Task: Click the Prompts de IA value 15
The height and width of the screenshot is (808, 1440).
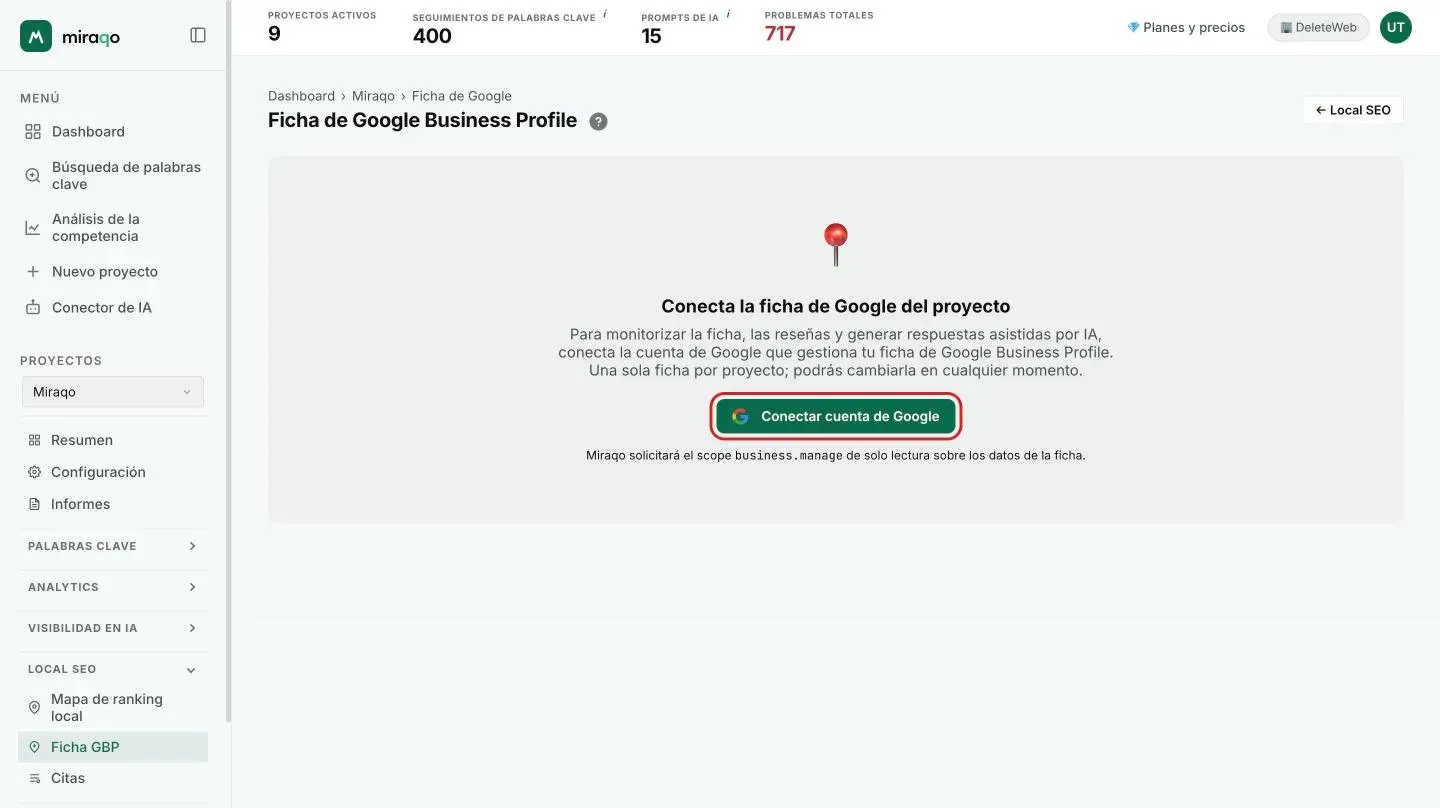Action: [651, 36]
